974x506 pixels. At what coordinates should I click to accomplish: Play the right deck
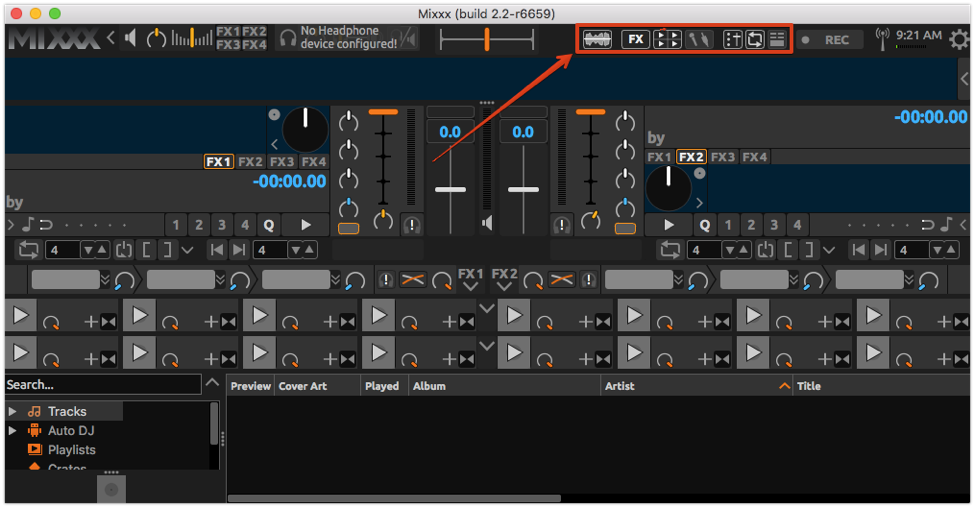pos(669,225)
